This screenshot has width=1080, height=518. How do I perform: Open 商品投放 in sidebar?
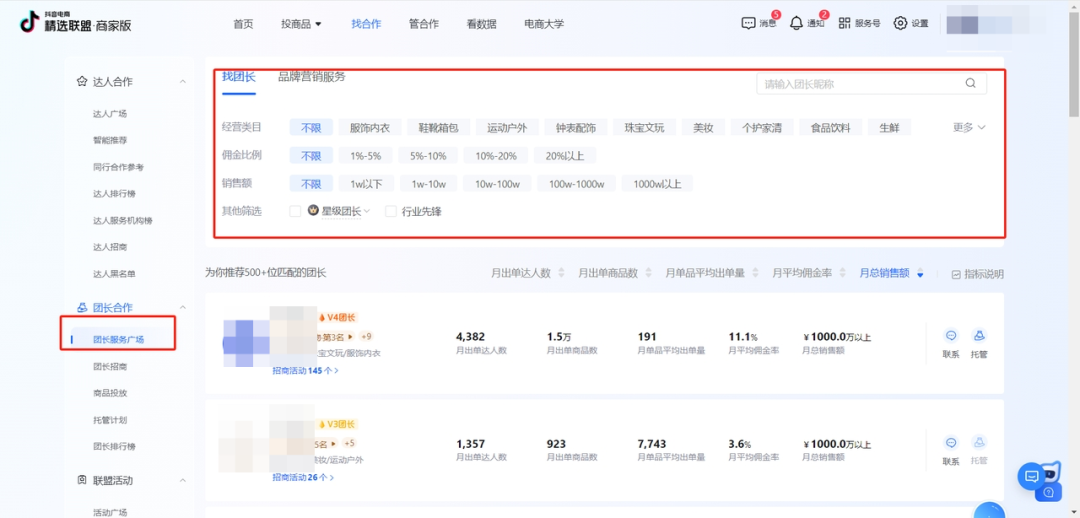pos(110,393)
